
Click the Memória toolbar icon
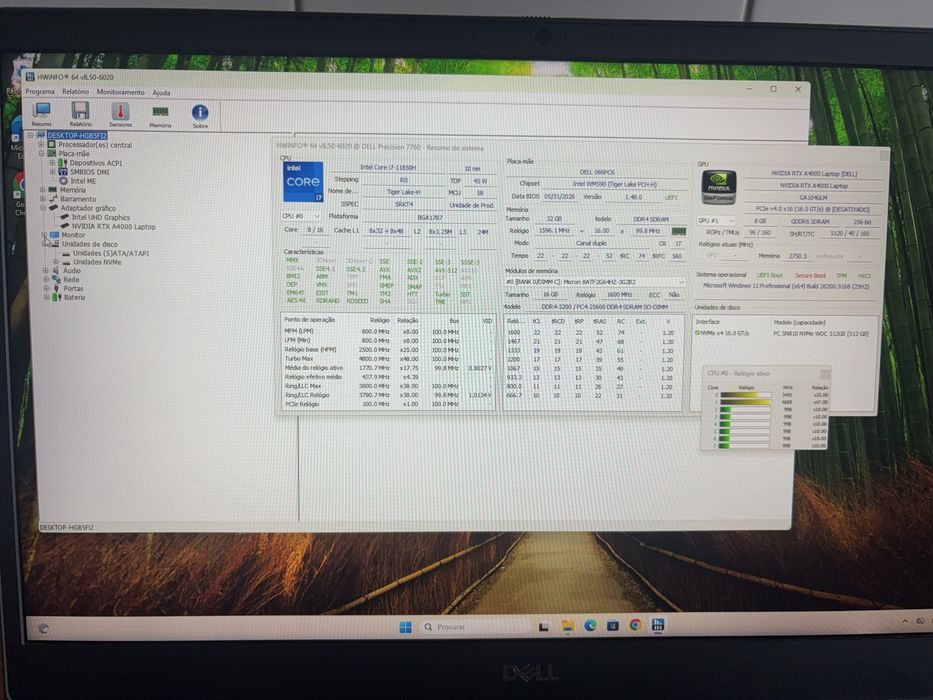point(160,114)
